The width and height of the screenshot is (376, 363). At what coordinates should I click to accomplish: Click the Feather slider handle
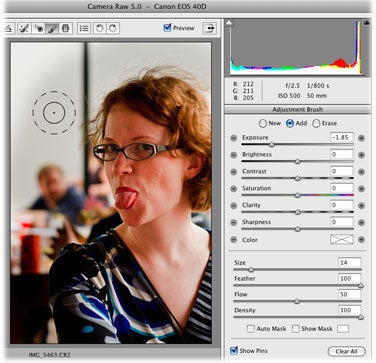(x=361, y=286)
